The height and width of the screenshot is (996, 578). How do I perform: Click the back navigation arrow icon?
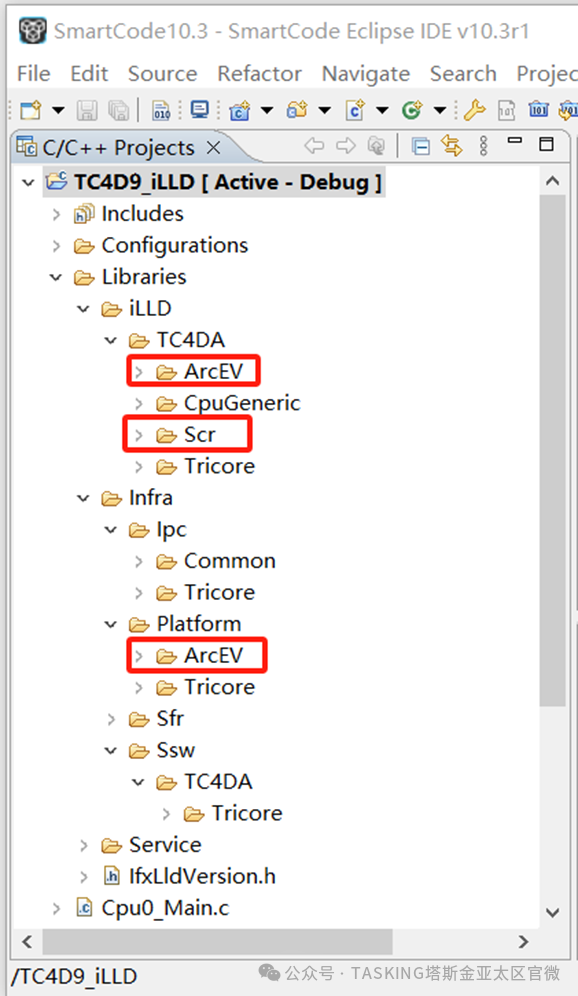point(314,146)
